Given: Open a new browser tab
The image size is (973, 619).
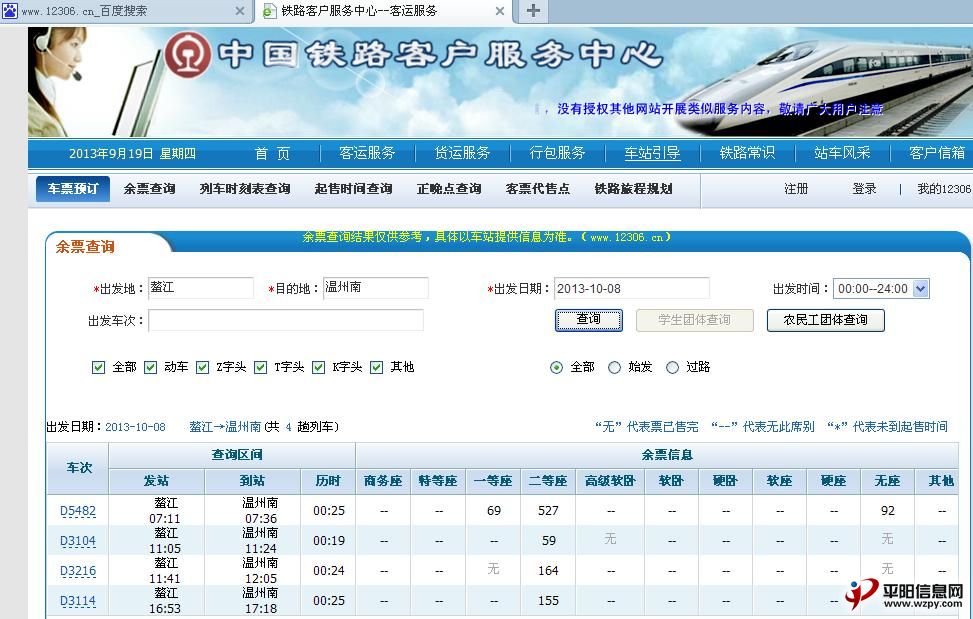Looking at the screenshot, I should tap(533, 11).
